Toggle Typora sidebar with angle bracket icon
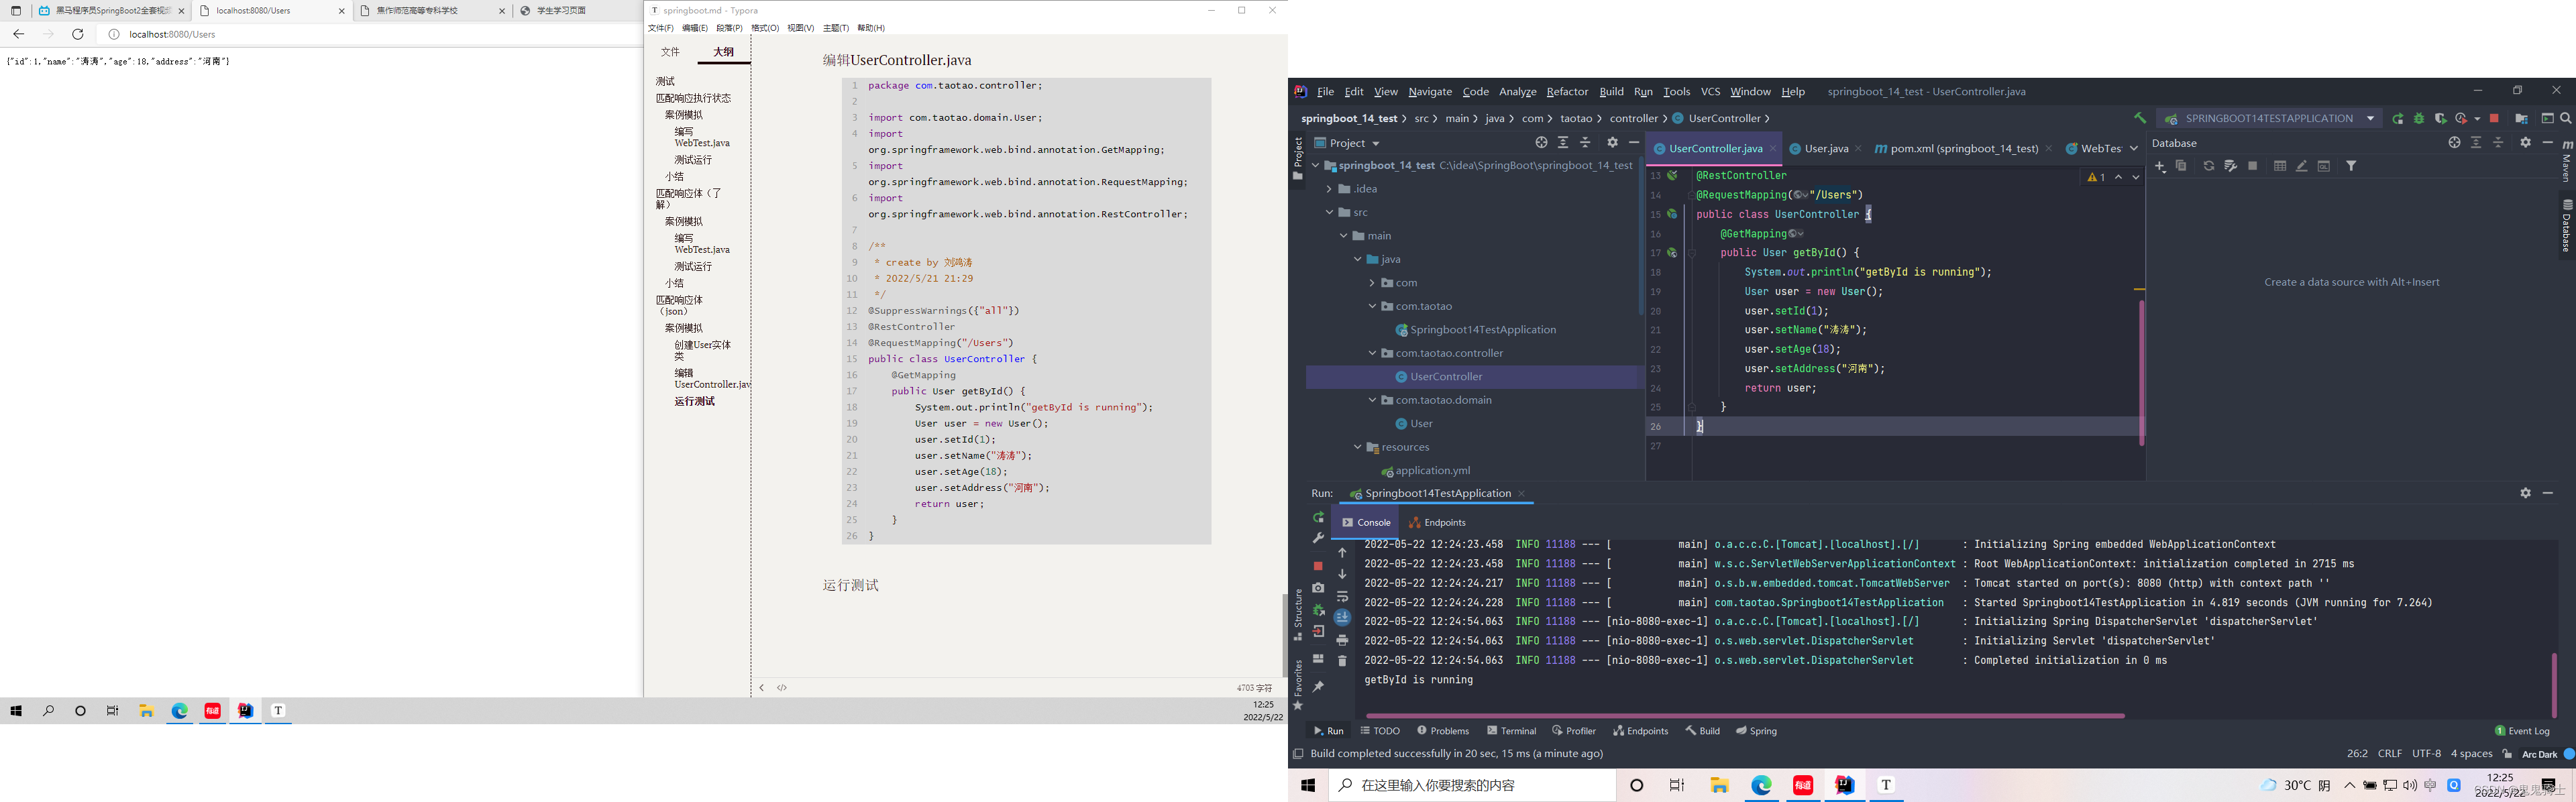The image size is (2576, 802). [761, 687]
